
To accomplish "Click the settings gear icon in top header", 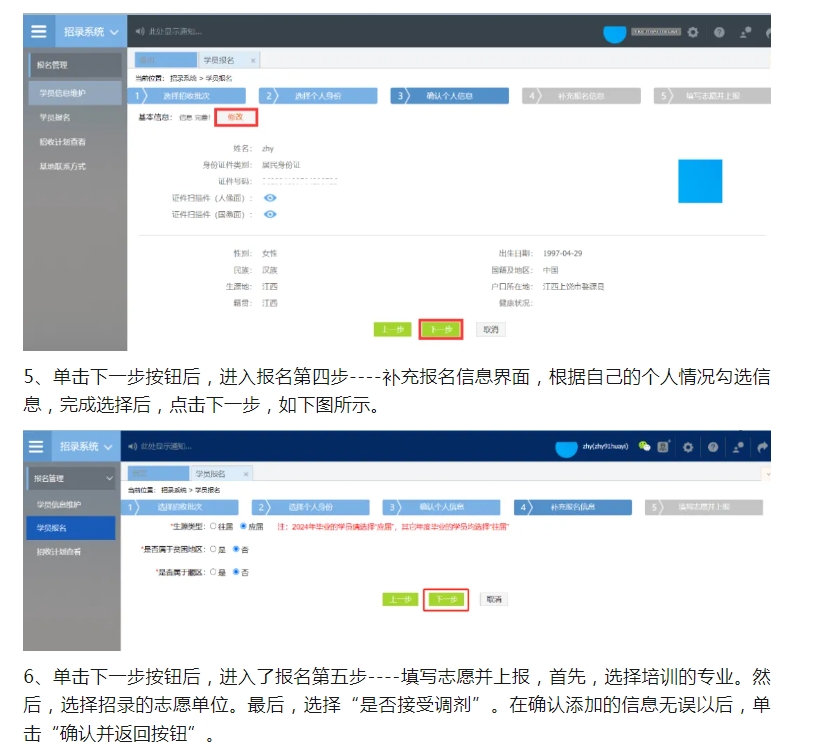I will click(x=694, y=33).
